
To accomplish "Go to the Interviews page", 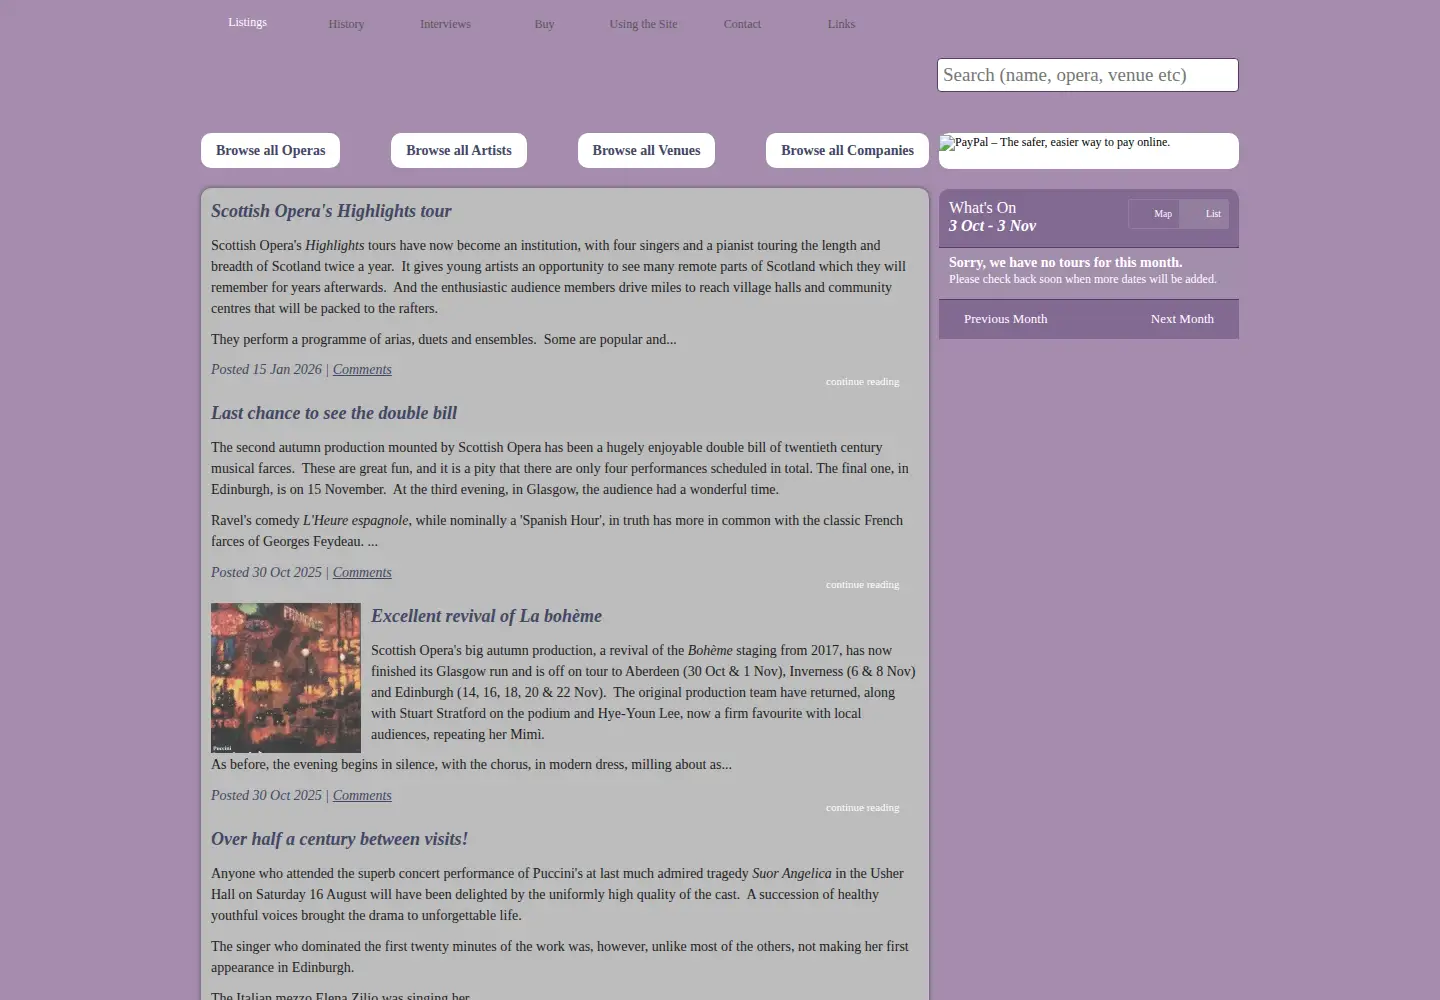I will (445, 24).
